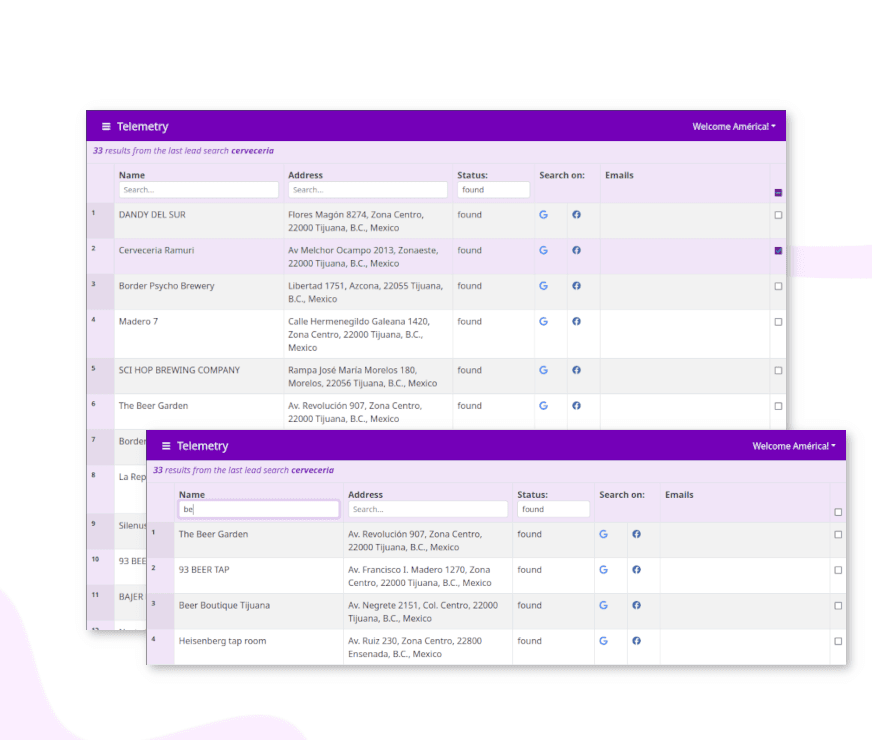Click Facebook icon for 93 BEER TAP
The height and width of the screenshot is (740, 872).
click(636, 570)
